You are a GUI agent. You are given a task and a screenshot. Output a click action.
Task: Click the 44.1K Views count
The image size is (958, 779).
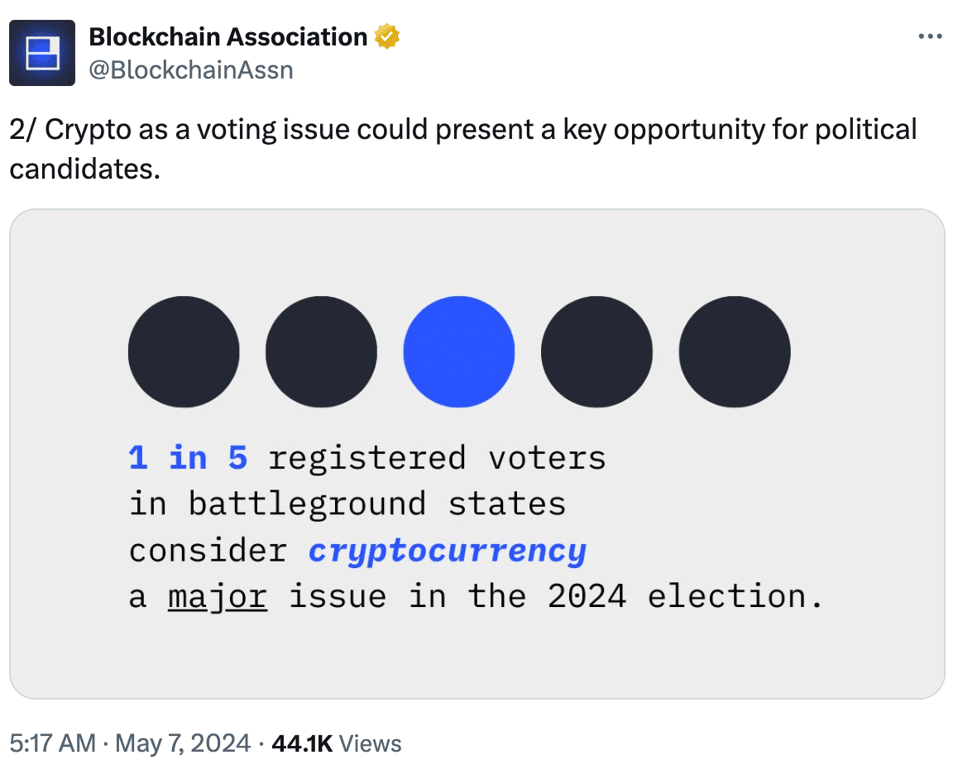click(x=336, y=744)
